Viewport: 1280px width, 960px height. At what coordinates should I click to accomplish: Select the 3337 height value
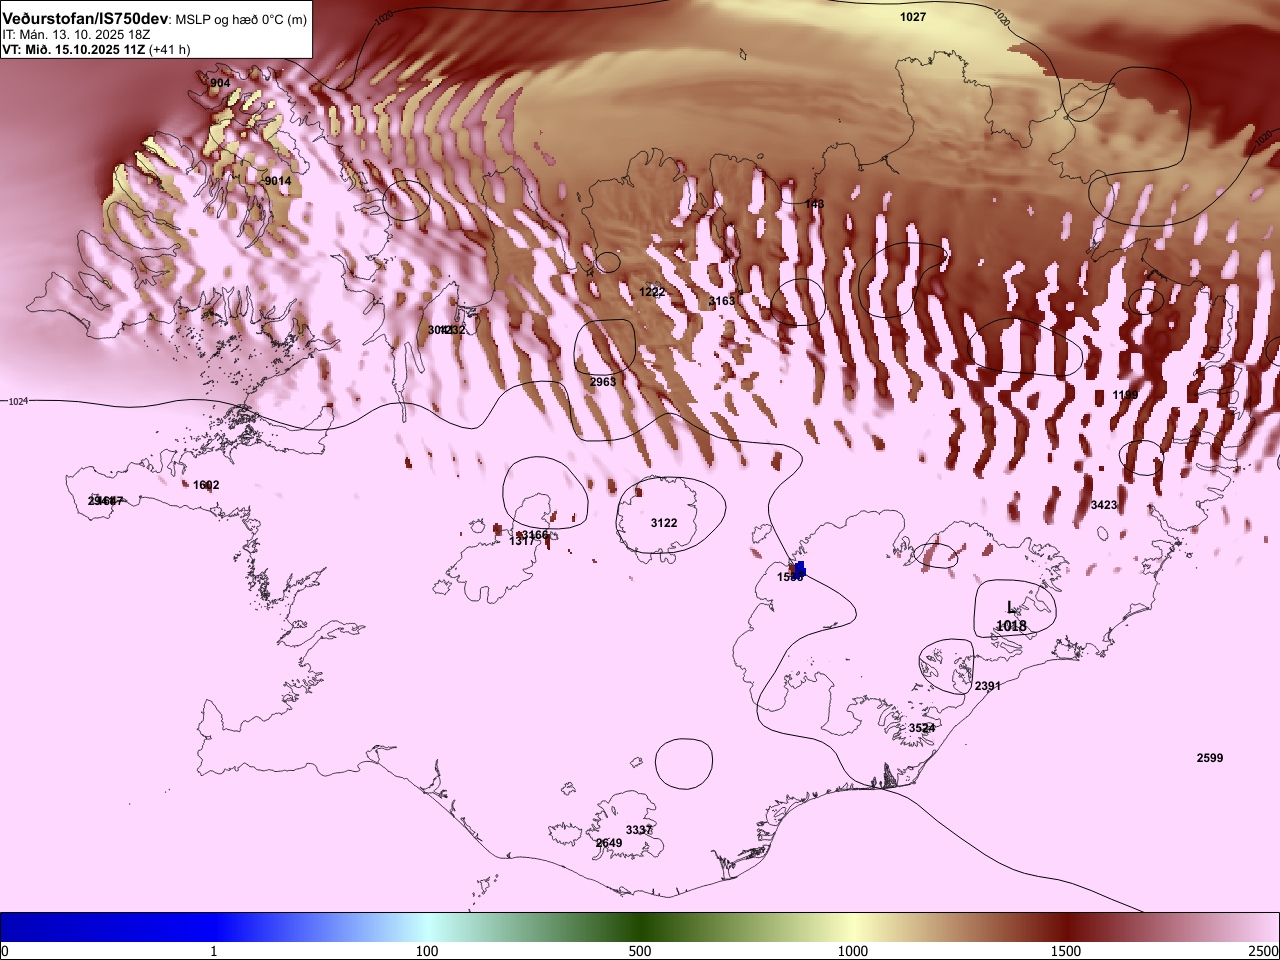639,830
